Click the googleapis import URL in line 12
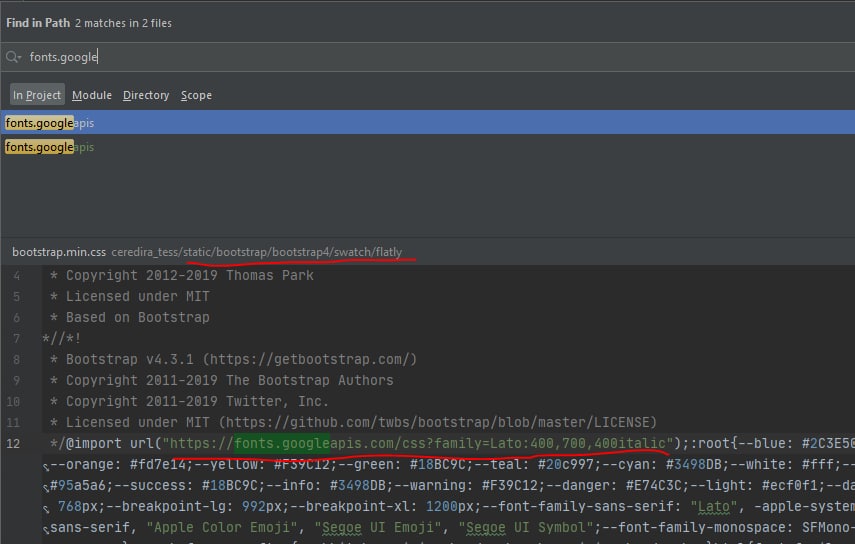Screen dimensions: 855x544 tap(418, 443)
